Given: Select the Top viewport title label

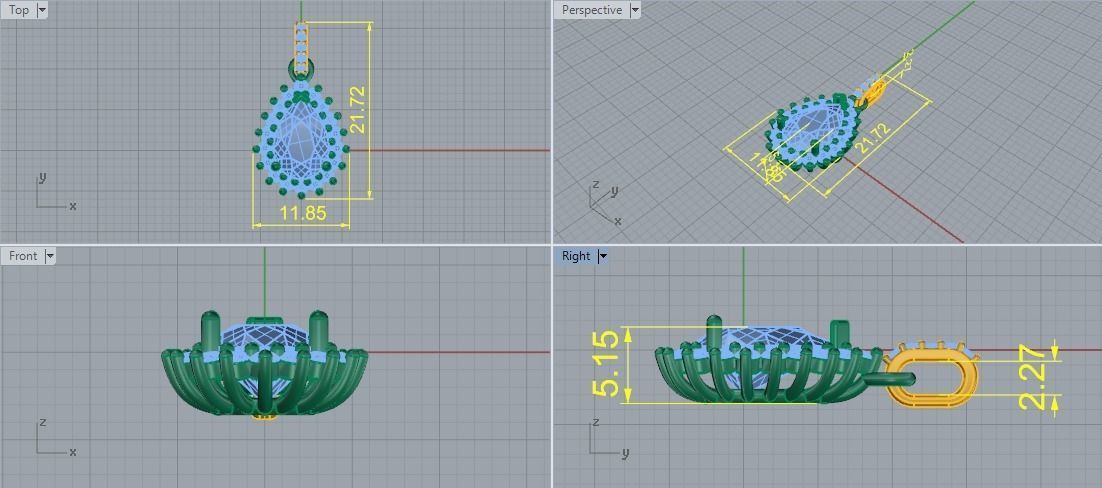Looking at the screenshot, I should [19, 10].
